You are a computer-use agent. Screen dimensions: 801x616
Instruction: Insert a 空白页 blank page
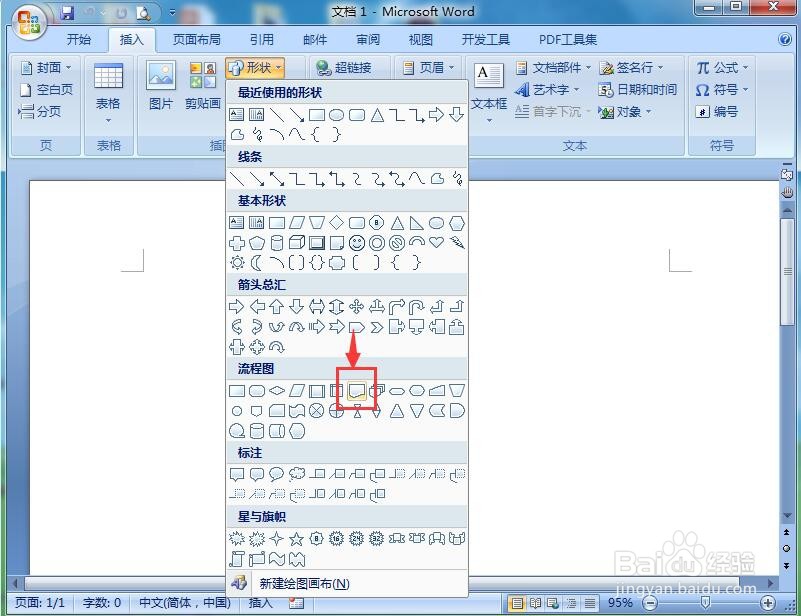[46, 90]
